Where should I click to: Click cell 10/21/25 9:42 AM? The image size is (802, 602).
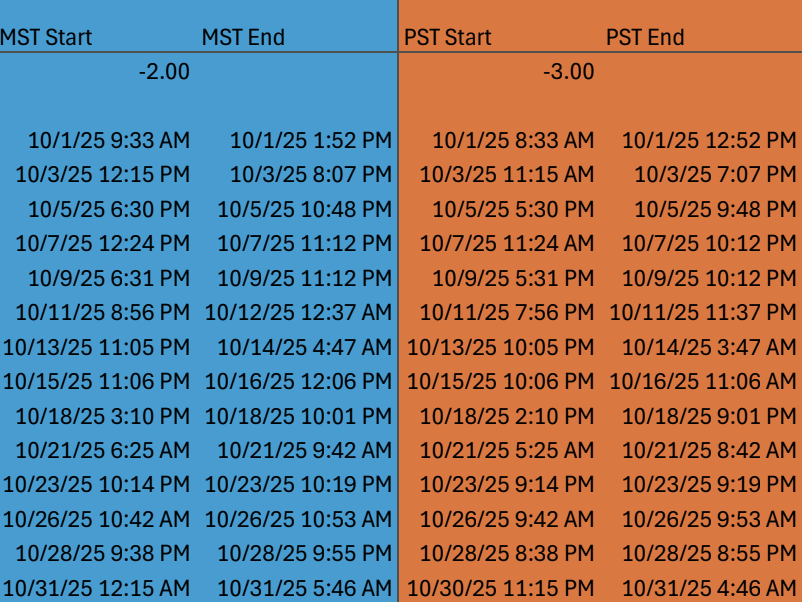(x=297, y=451)
